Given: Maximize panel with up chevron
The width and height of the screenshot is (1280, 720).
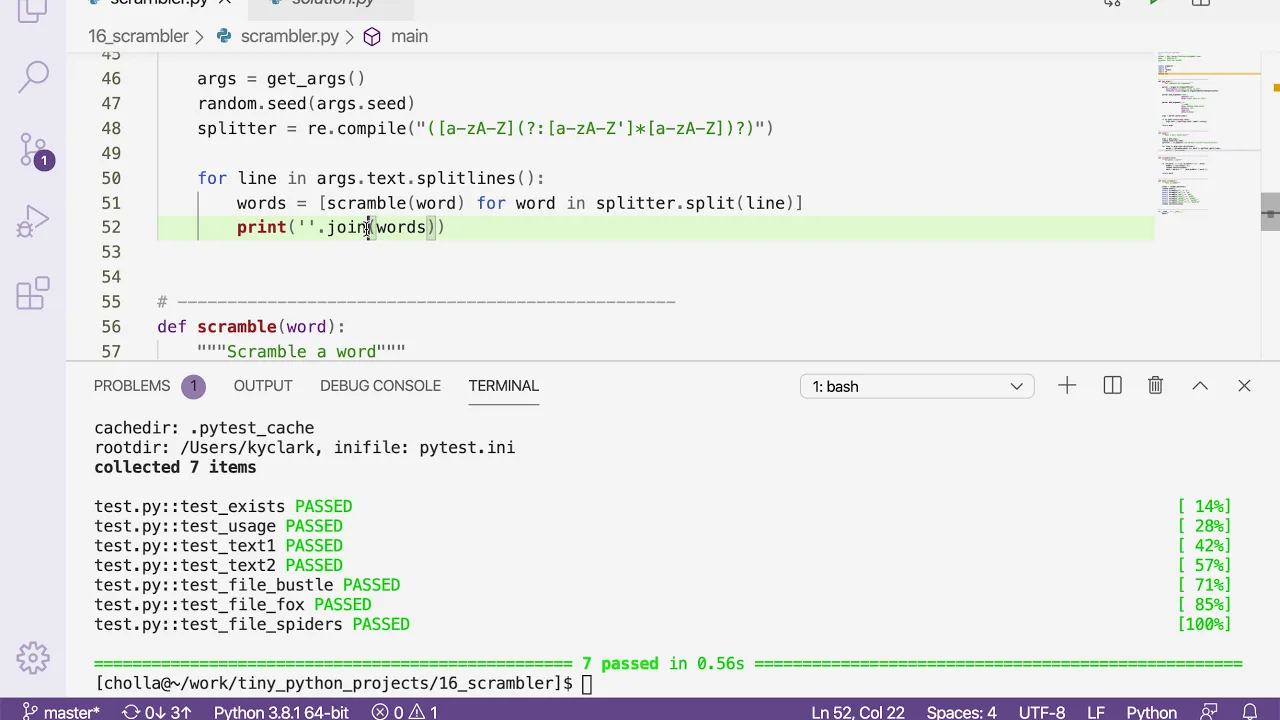Looking at the screenshot, I should [x=1200, y=386].
